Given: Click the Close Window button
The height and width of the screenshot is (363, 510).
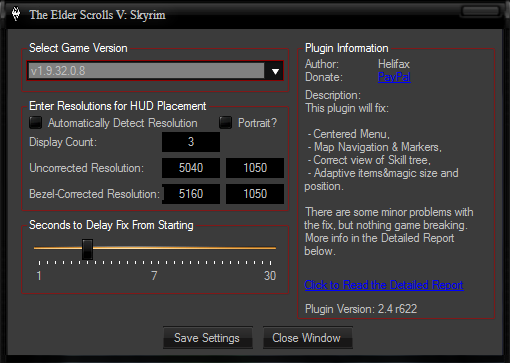Looking at the screenshot, I should pos(307,338).
